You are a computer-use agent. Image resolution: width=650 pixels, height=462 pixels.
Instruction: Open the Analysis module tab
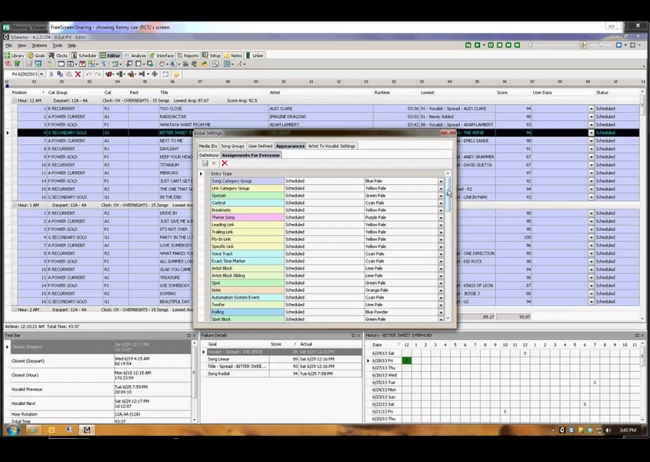[x=136, y=55]
